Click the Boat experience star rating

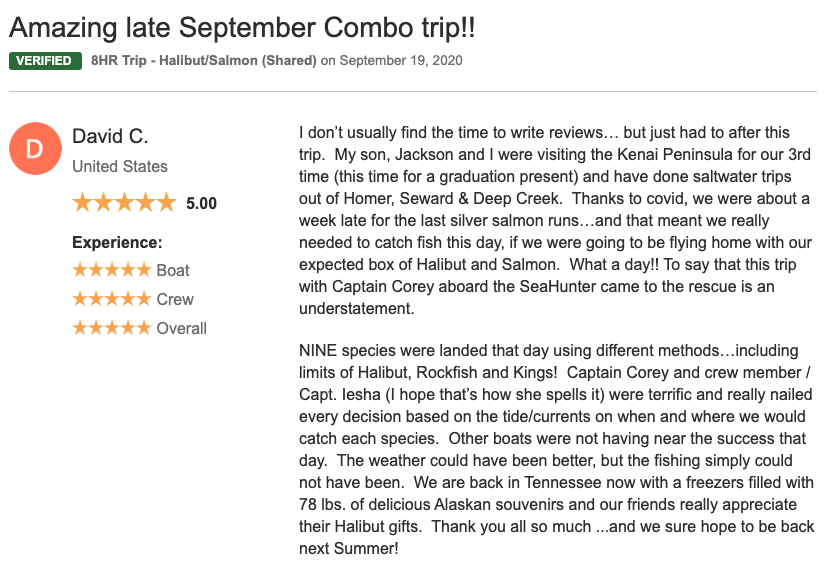point(112,270)
